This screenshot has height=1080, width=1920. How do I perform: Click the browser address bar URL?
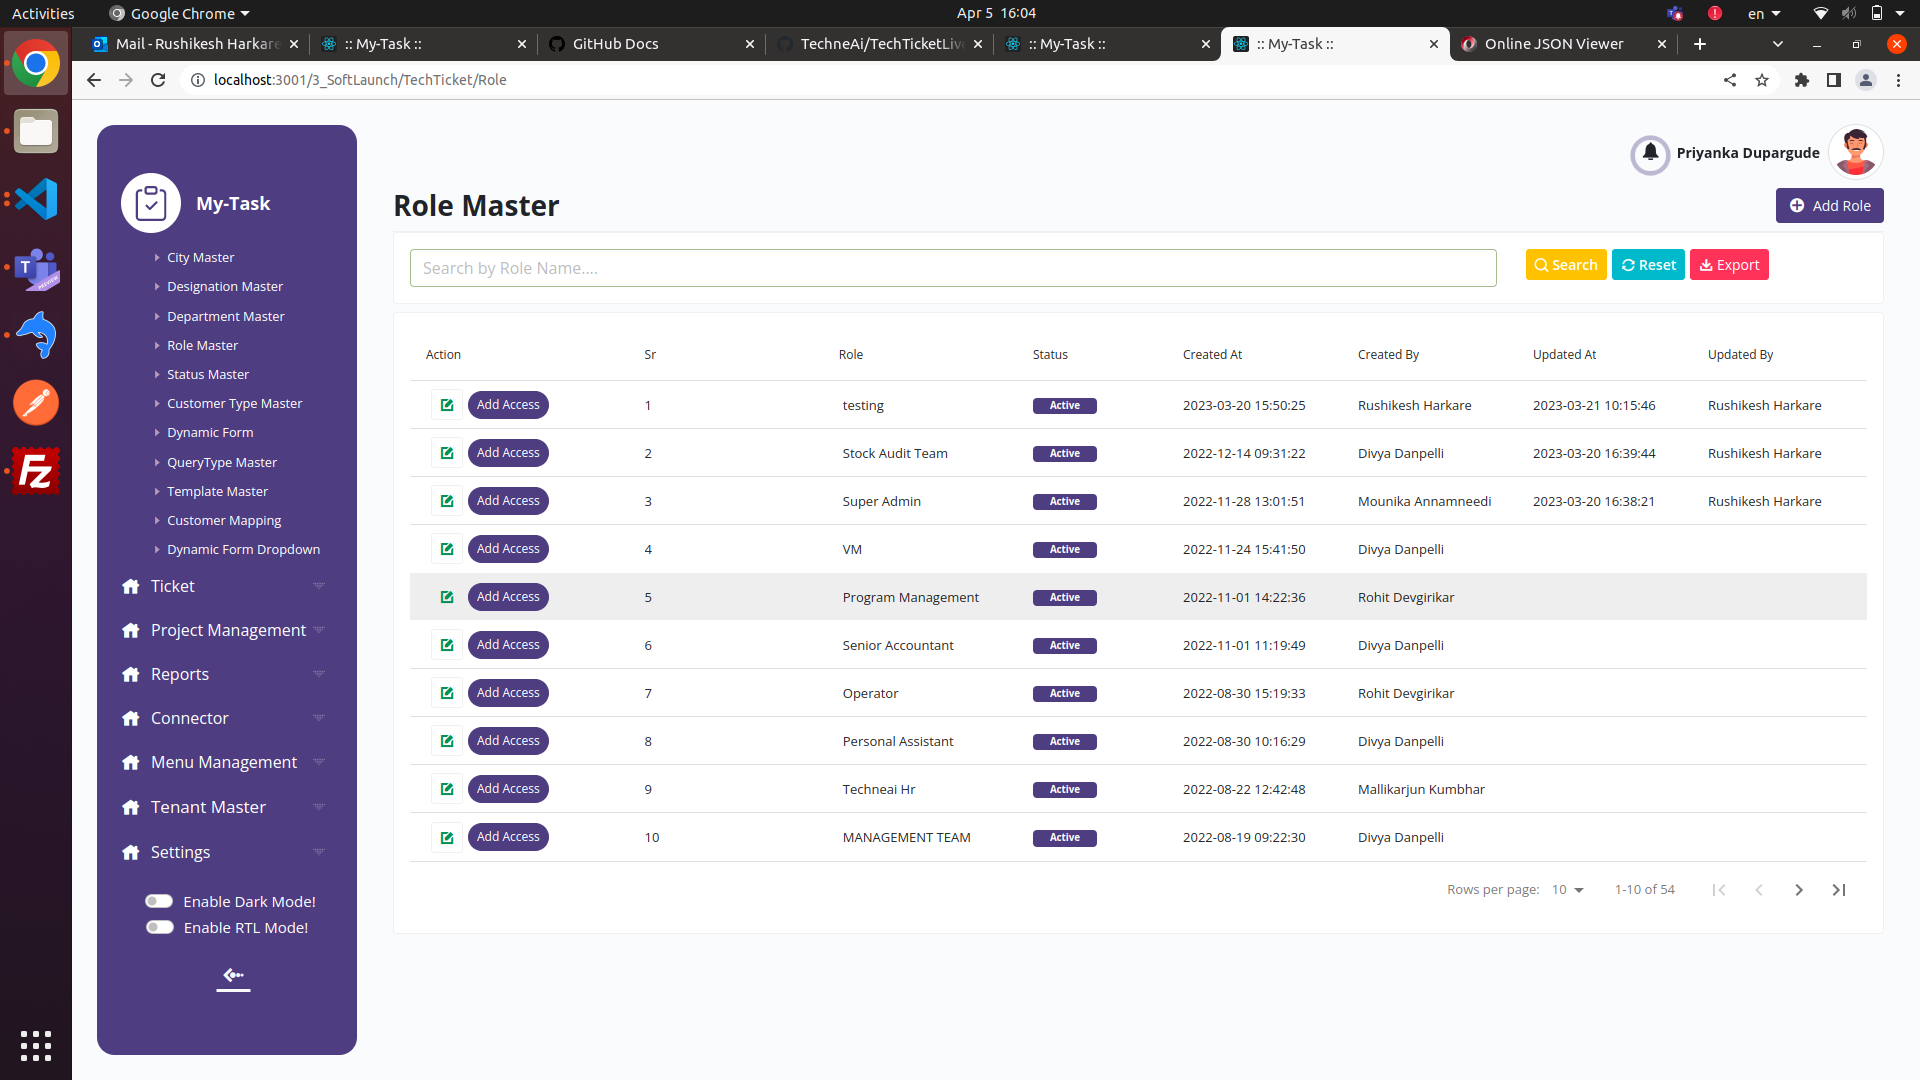coord(360,80)
